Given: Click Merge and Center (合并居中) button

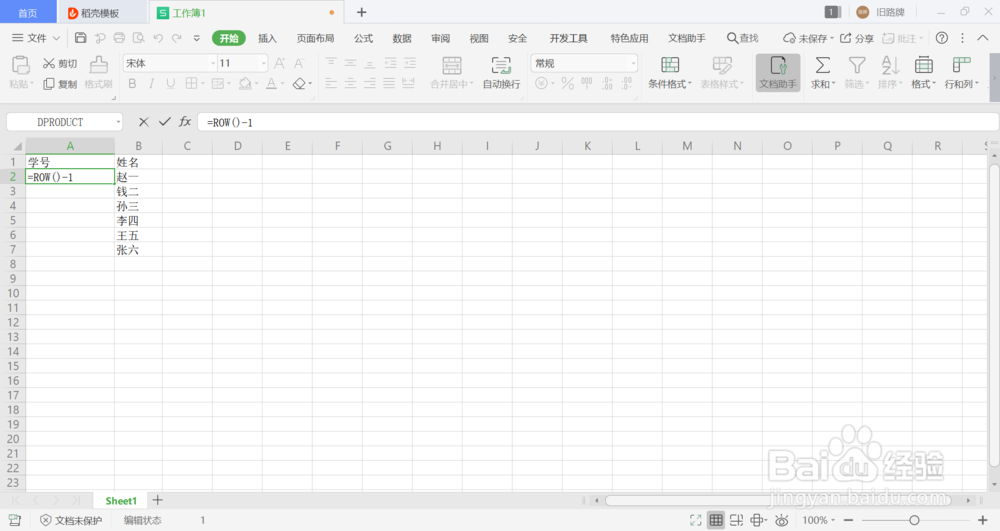Looking at the screenshot, I should coord(452,72).
